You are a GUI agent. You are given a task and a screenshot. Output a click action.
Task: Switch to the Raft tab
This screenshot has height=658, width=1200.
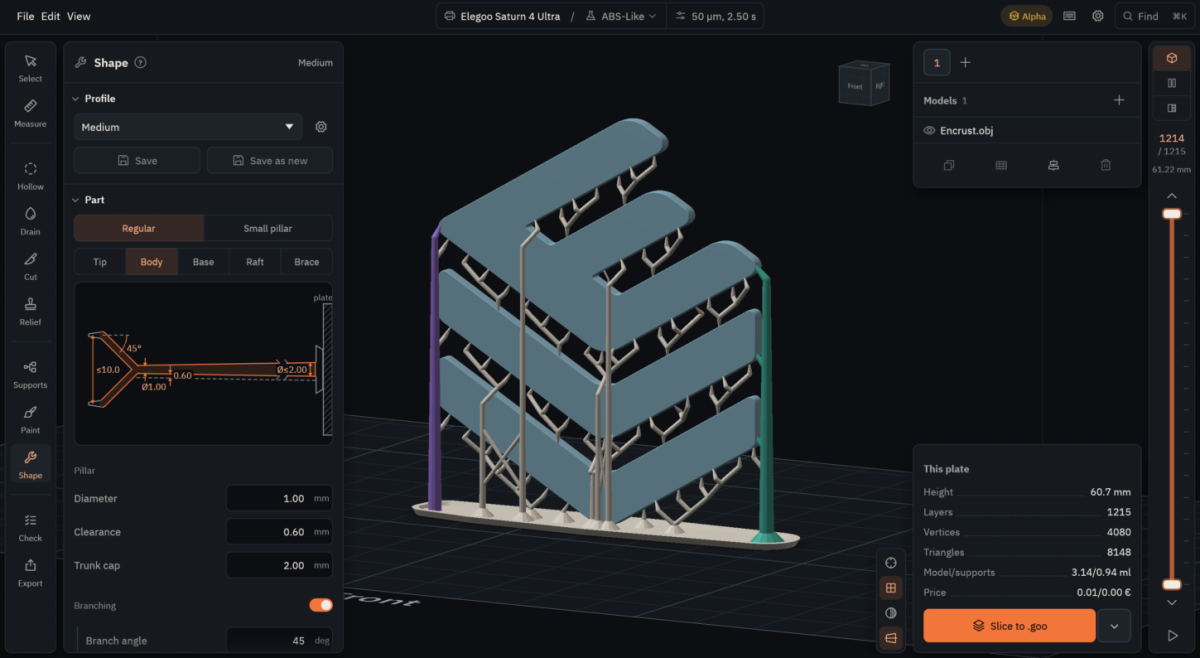[x=255, y=262]
